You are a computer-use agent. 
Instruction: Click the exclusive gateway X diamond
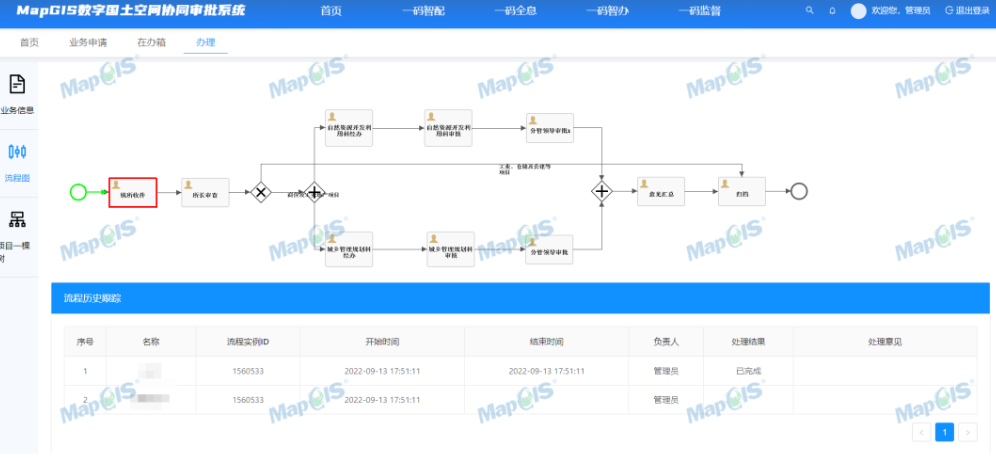[261, 192]
